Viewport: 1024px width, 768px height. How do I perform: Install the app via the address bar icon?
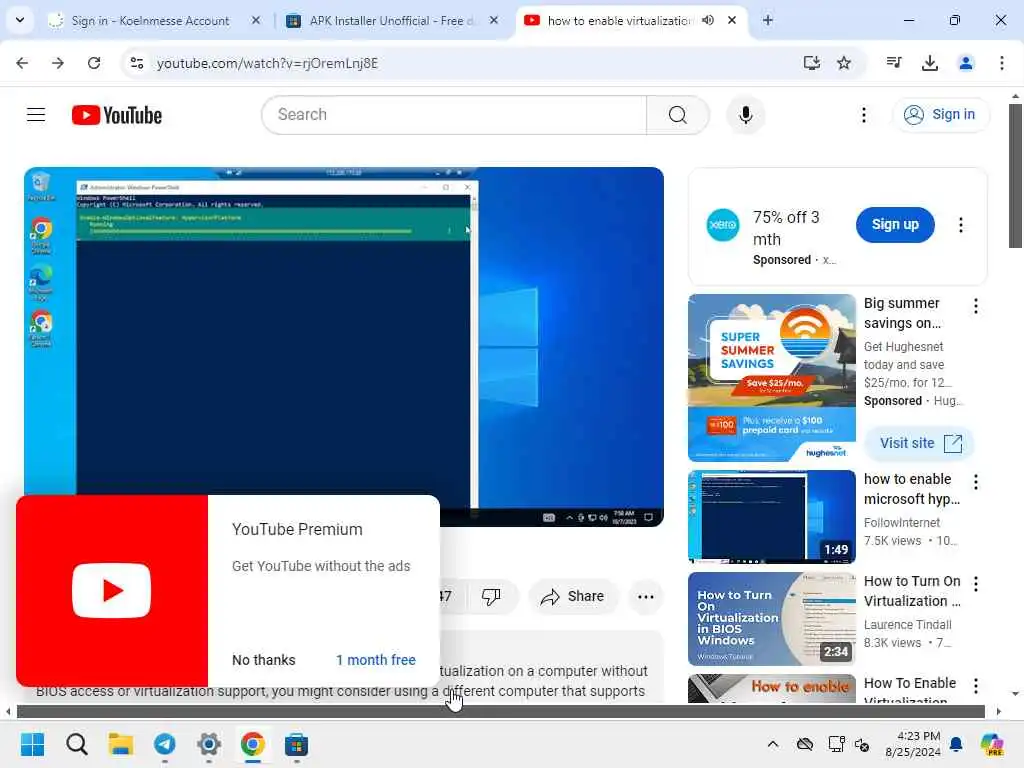click(x=811, y=63)
